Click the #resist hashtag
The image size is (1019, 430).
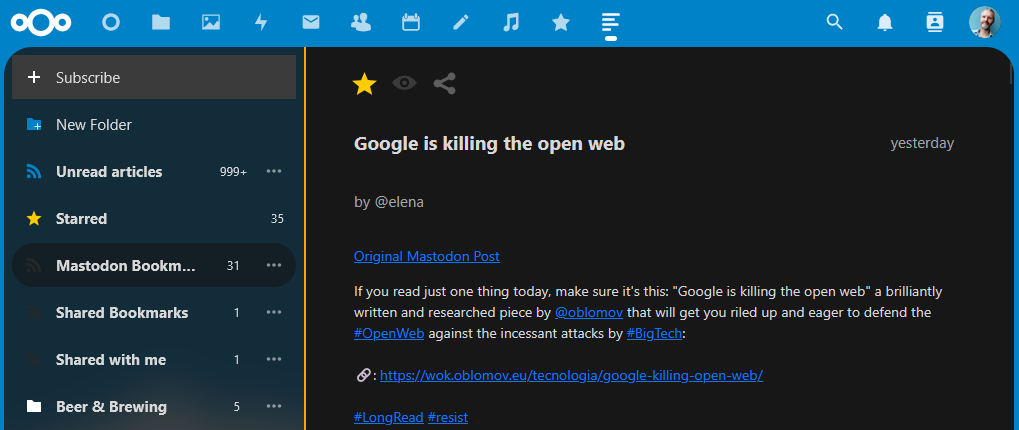tap(448, 417)
